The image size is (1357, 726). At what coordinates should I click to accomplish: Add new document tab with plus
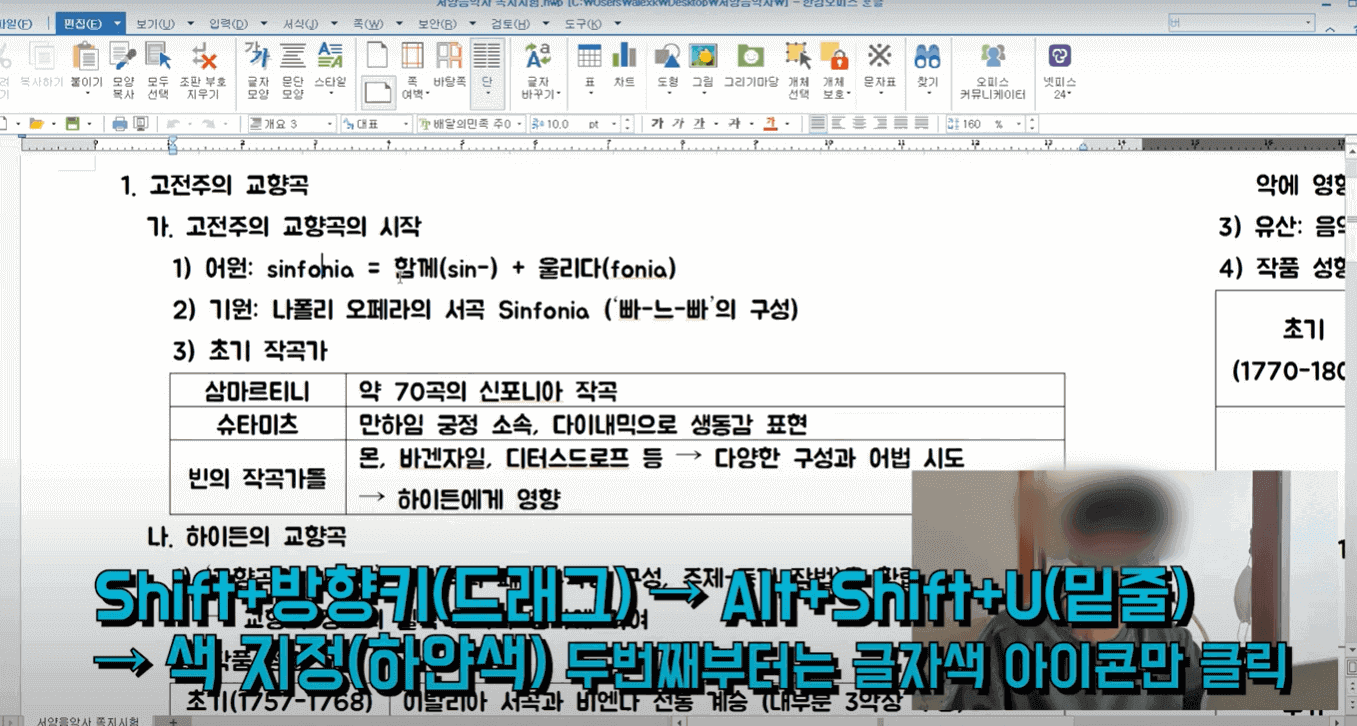pos(172,720)
